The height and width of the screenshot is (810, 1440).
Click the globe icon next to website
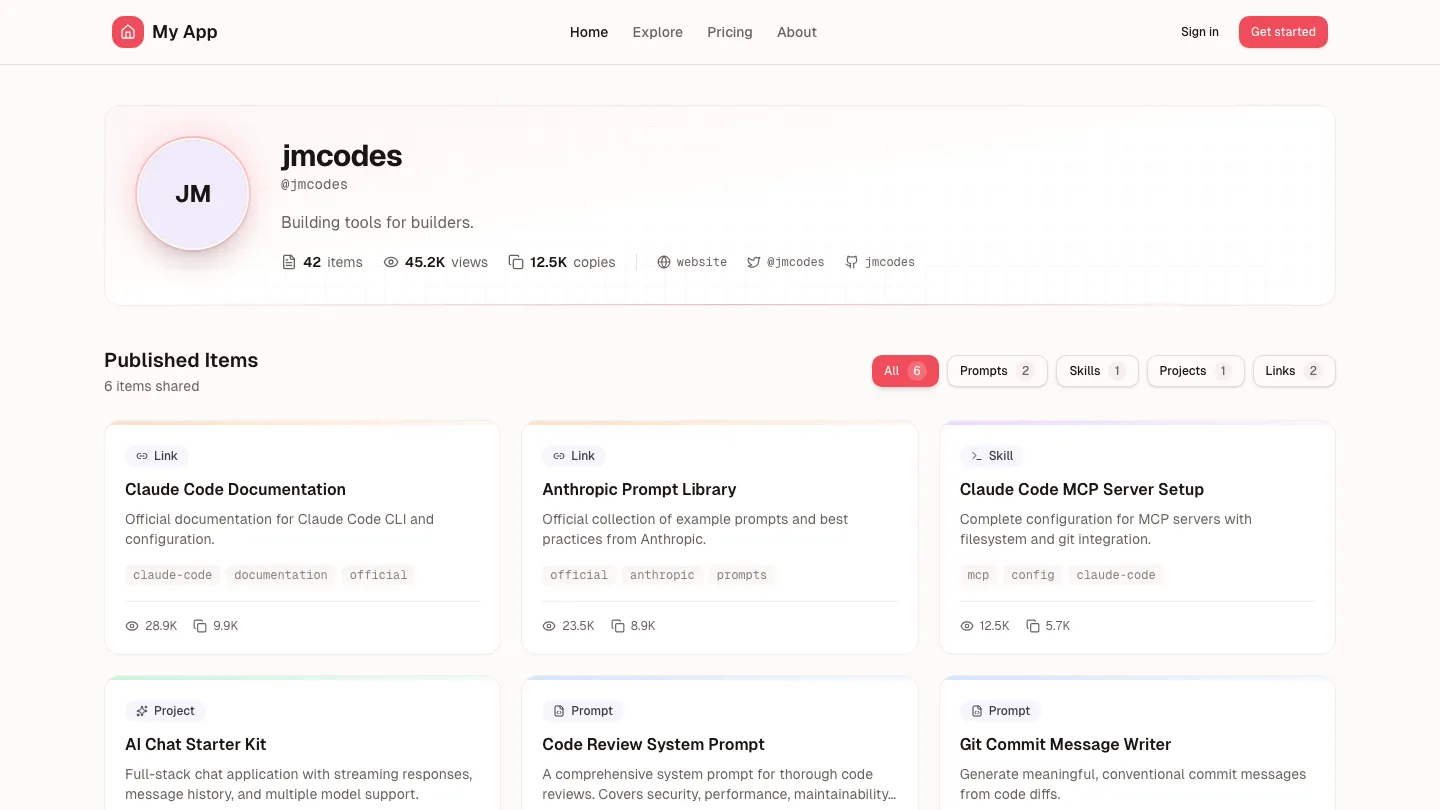point(664,262)
